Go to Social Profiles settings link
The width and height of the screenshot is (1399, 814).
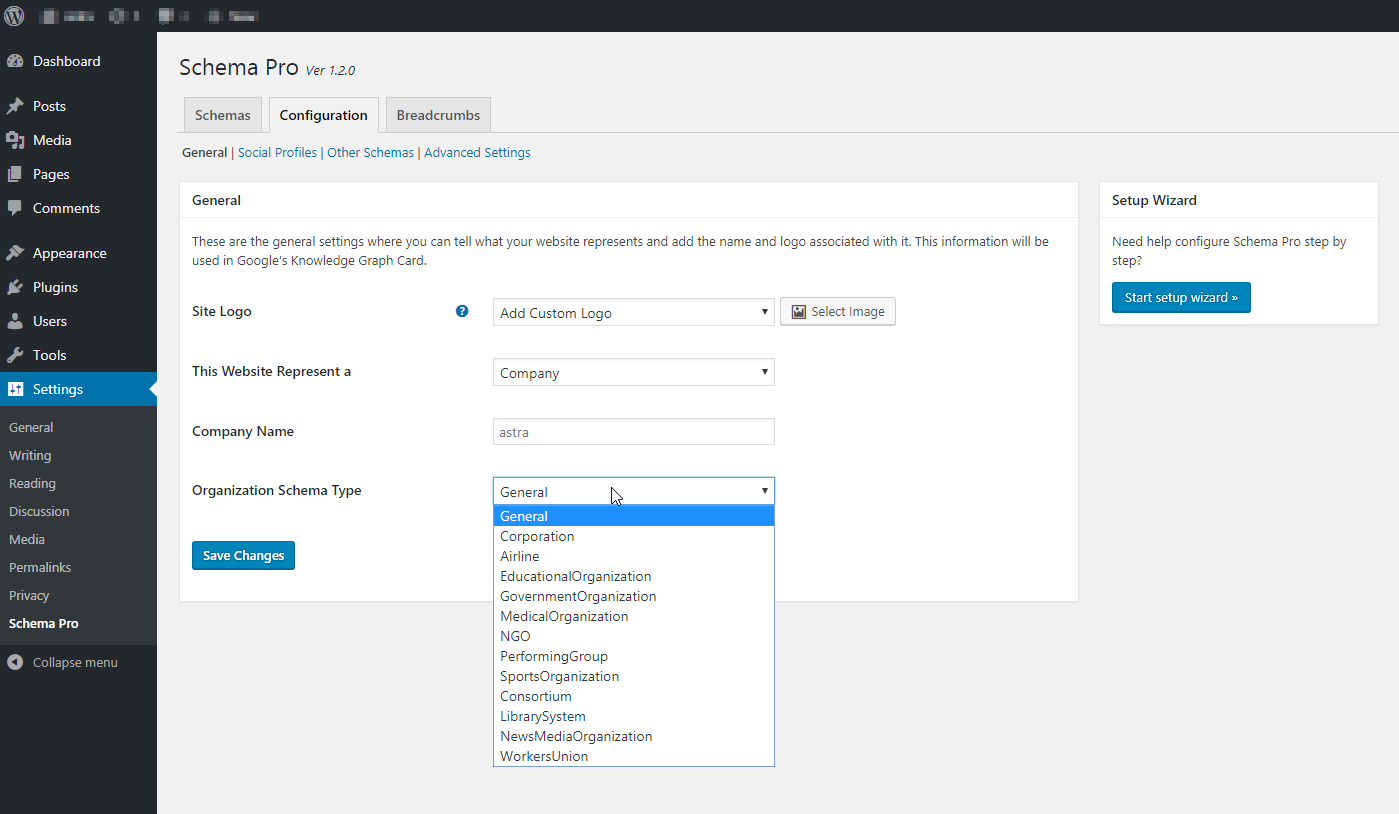[x=277, y=153]
